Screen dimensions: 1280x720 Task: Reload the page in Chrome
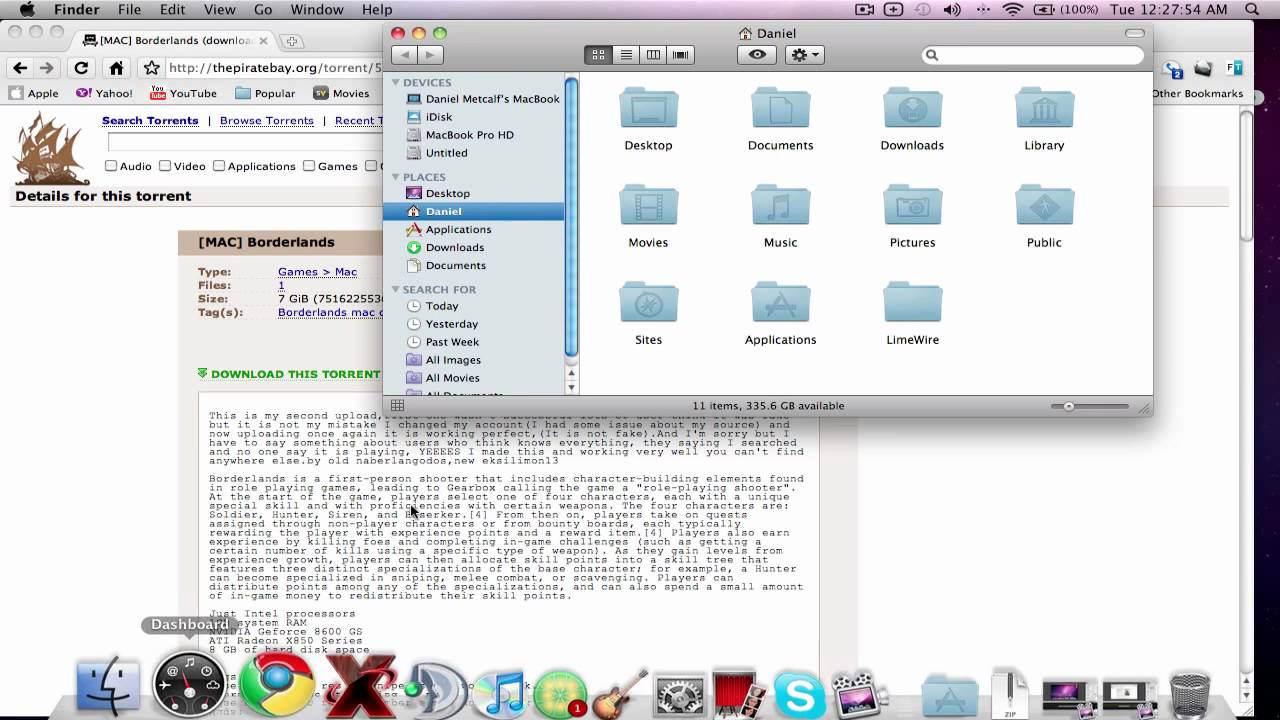coord(81,68)
